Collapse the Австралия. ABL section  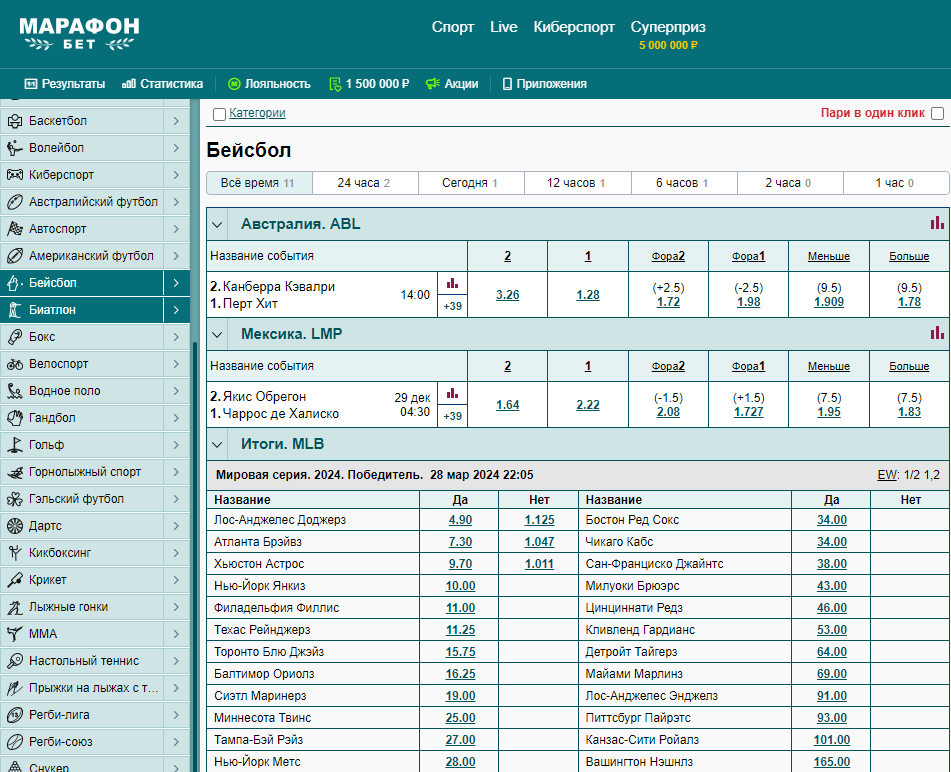217,225
